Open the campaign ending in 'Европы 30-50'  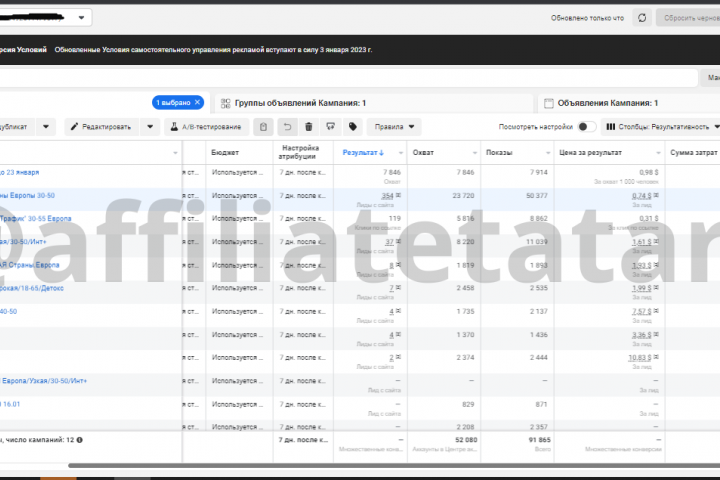(x=28, y=196)
